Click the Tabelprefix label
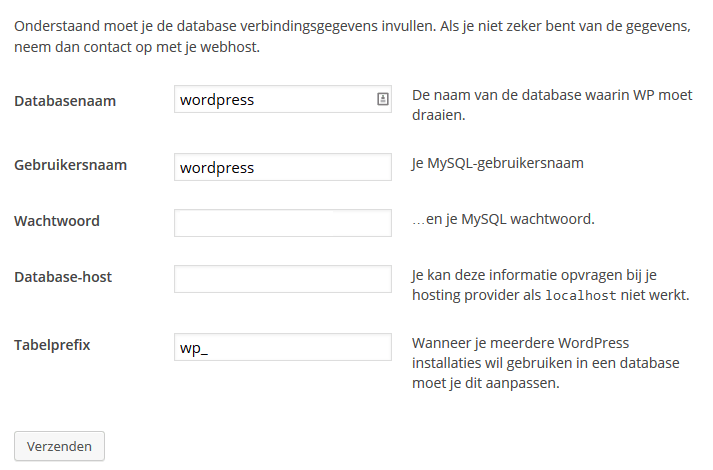This screenshot has width=713, height=470. [x=52, y=345]
